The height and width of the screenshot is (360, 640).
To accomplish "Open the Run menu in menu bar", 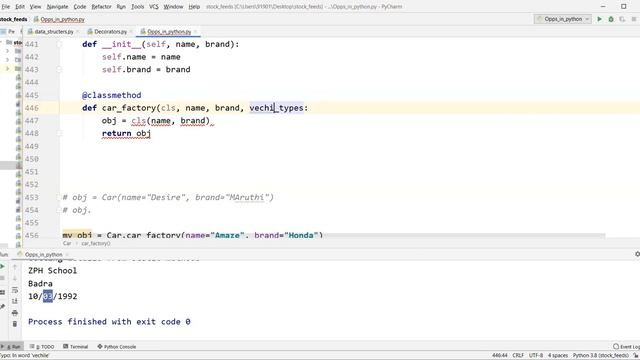I will click(x=121, y=7).
